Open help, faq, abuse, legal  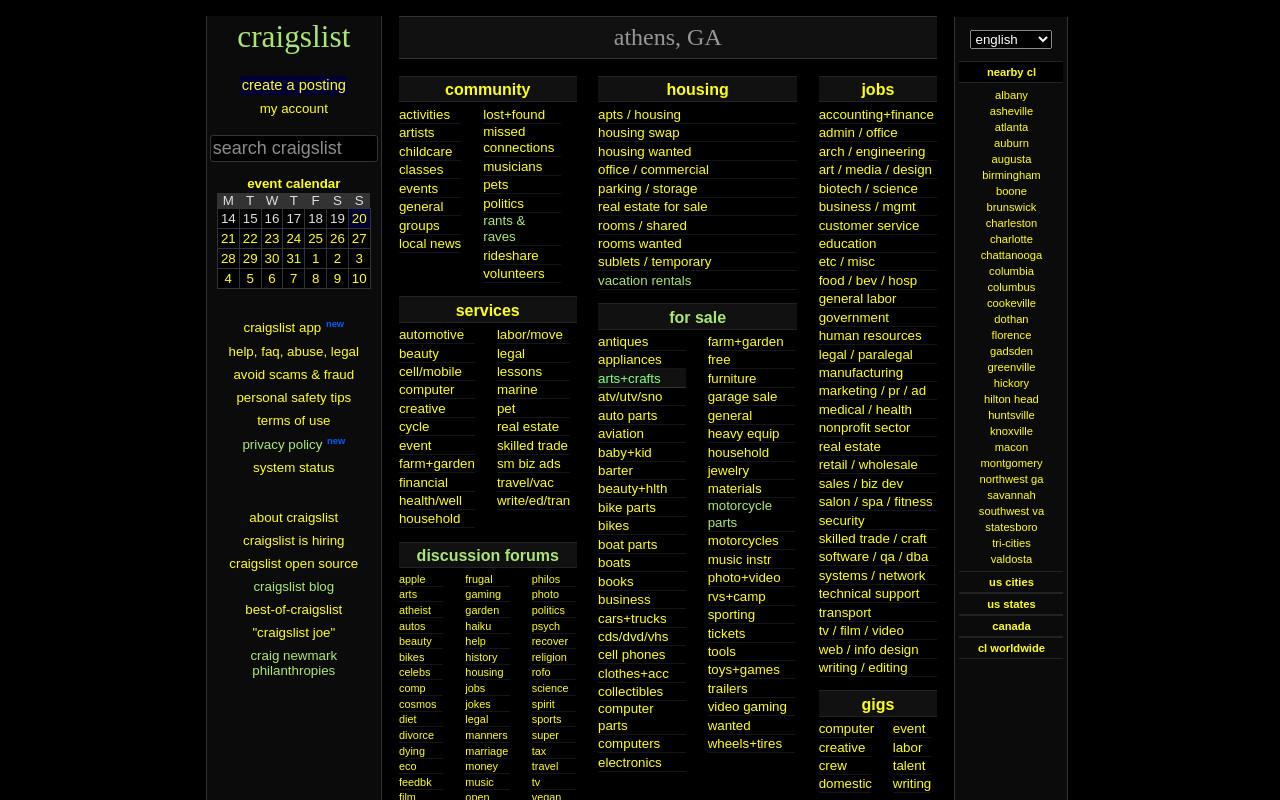tap(293, 351)
